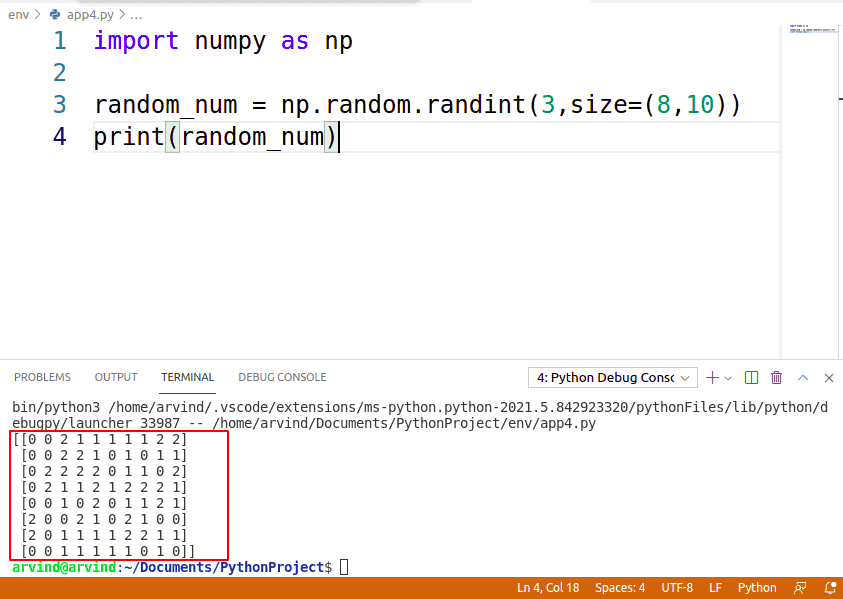
Task: Kill terminal with the trash icon
Action: [776, 377]
